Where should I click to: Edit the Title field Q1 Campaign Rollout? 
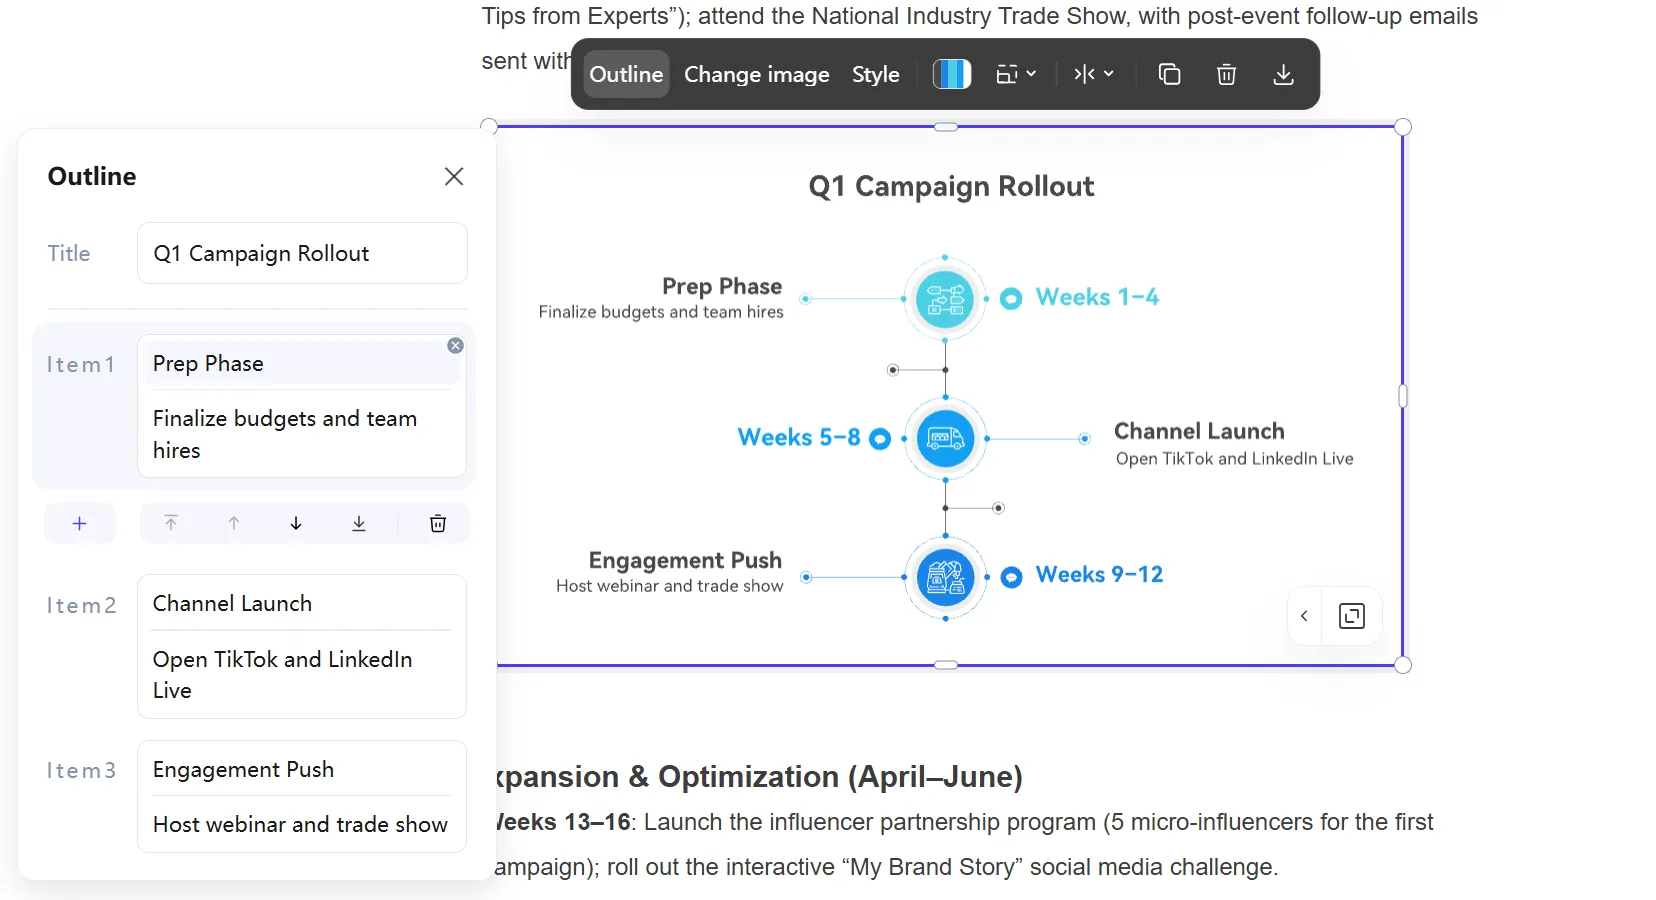[x=301, y=253]
